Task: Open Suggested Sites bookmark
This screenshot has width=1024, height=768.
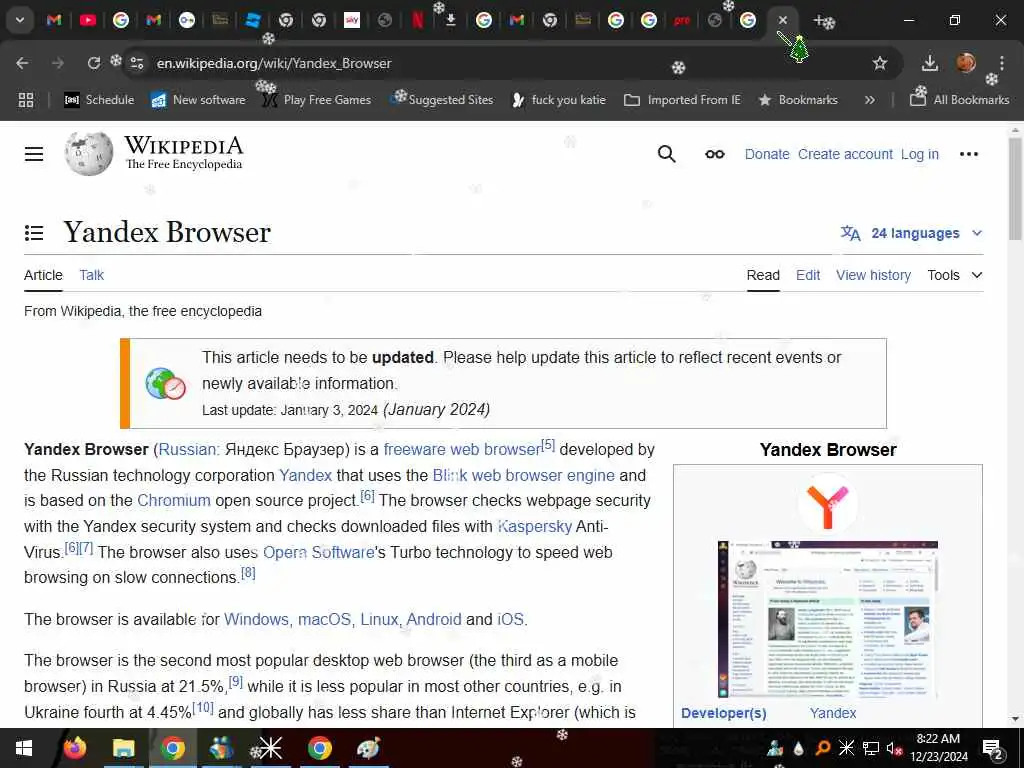Action: (442, 100)
